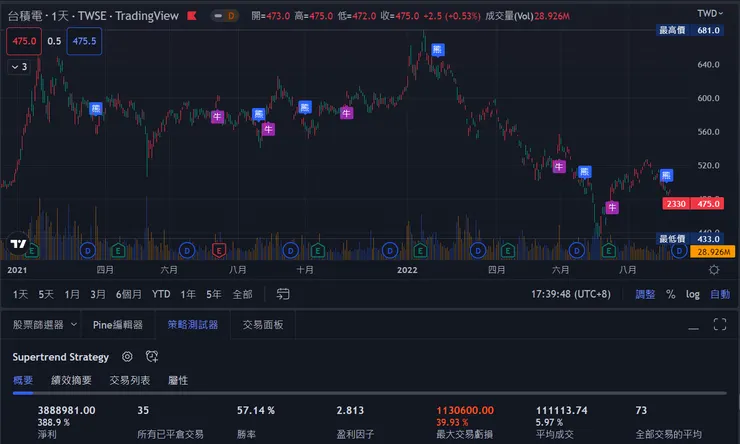
Task: Click the 17:39:48 (UTC+8) timezone clock
Action: coord(571,294)
